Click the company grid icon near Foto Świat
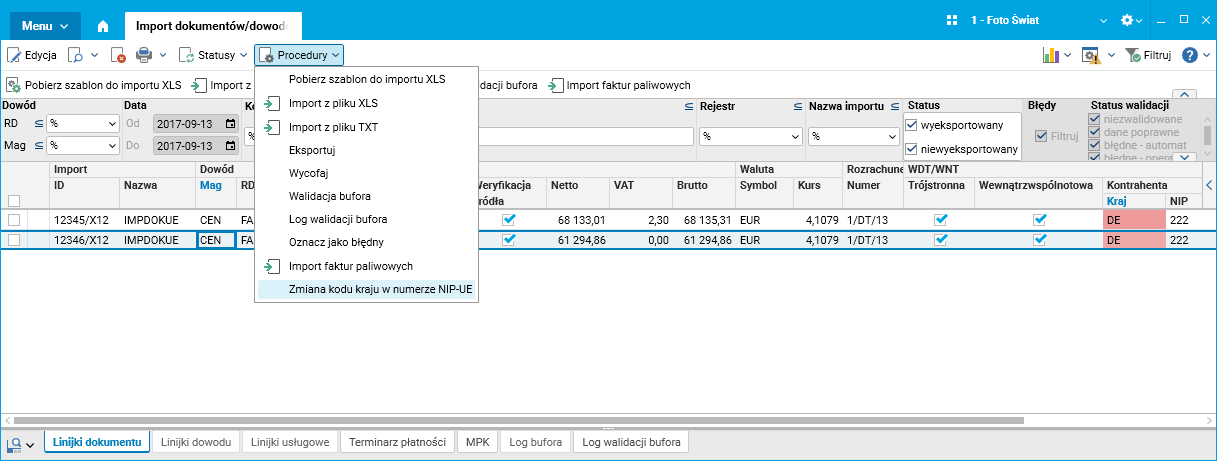Image resolution: width=1217 pixels, height=461 pixels. click(x=951, y=20)
